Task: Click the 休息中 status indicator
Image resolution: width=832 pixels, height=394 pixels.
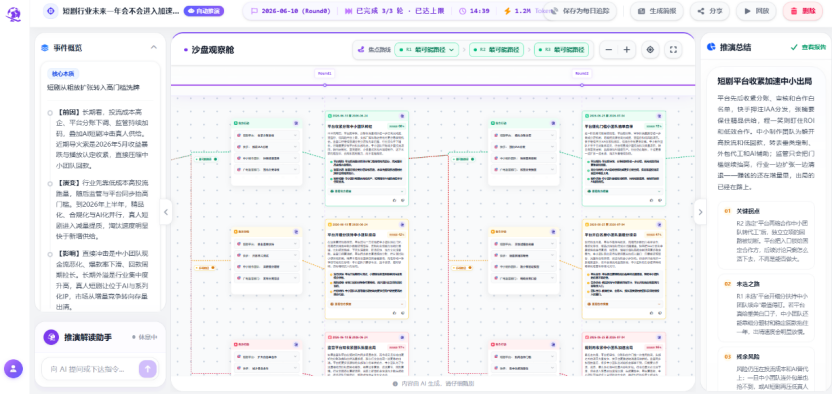Action: [145, 337]
